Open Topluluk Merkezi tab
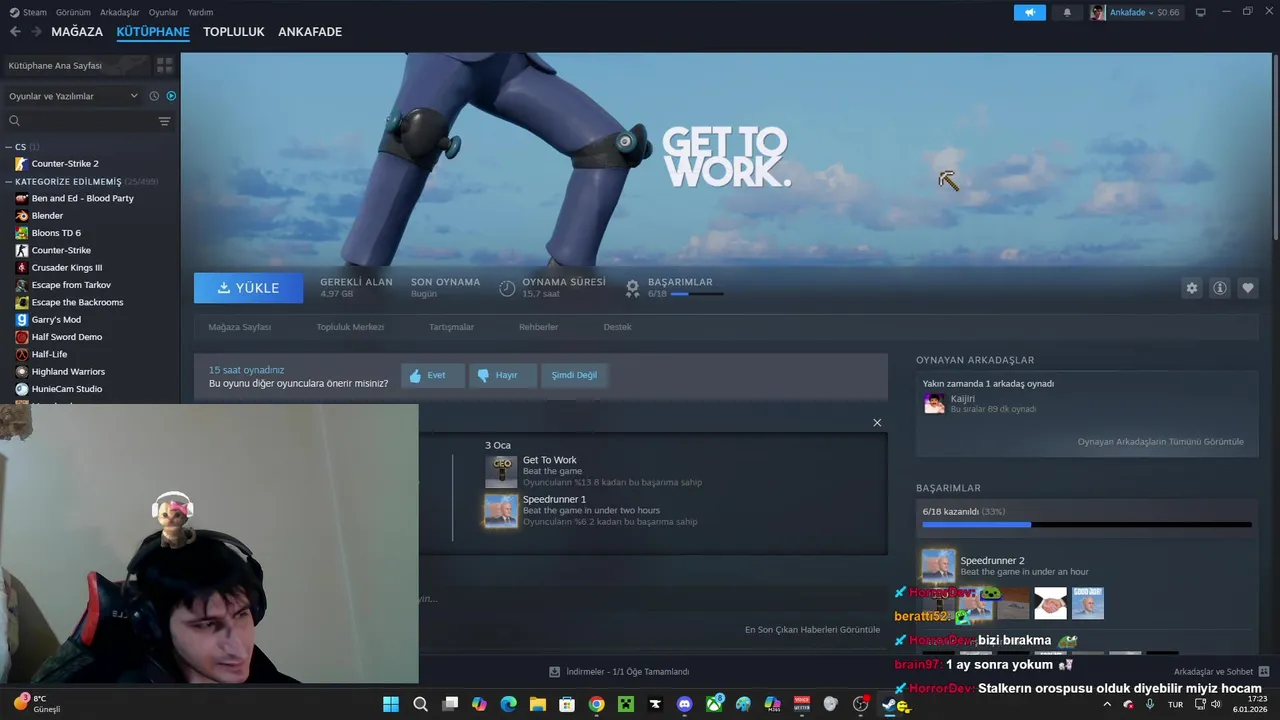The height and width of the screenshot is (720, 1280). click(x=350, y=327)
